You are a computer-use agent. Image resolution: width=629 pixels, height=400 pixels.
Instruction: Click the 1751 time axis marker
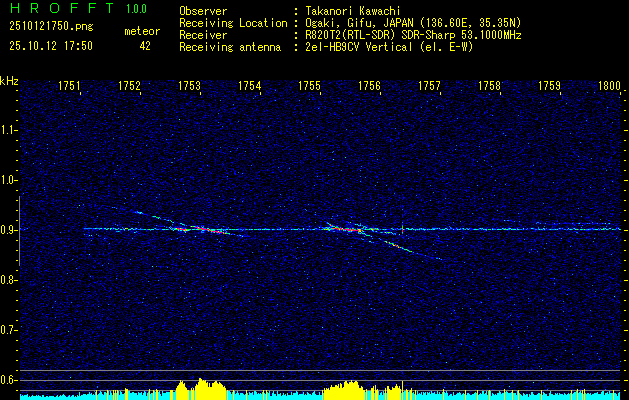pos(69,85)
